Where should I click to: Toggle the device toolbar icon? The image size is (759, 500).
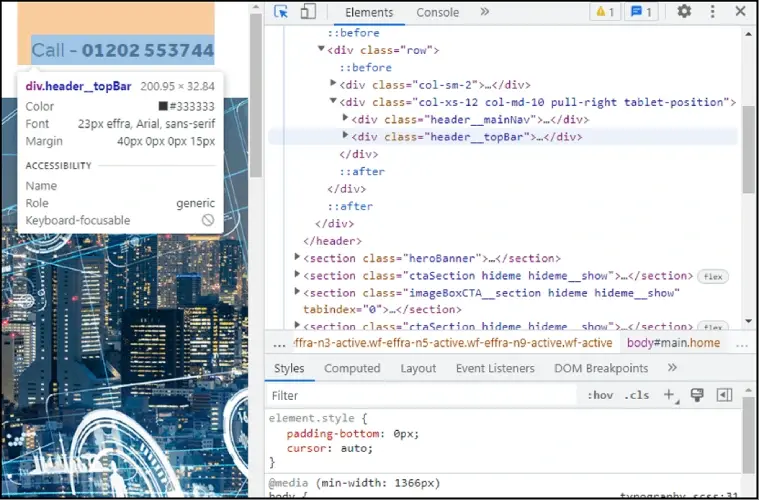point(308,12)
